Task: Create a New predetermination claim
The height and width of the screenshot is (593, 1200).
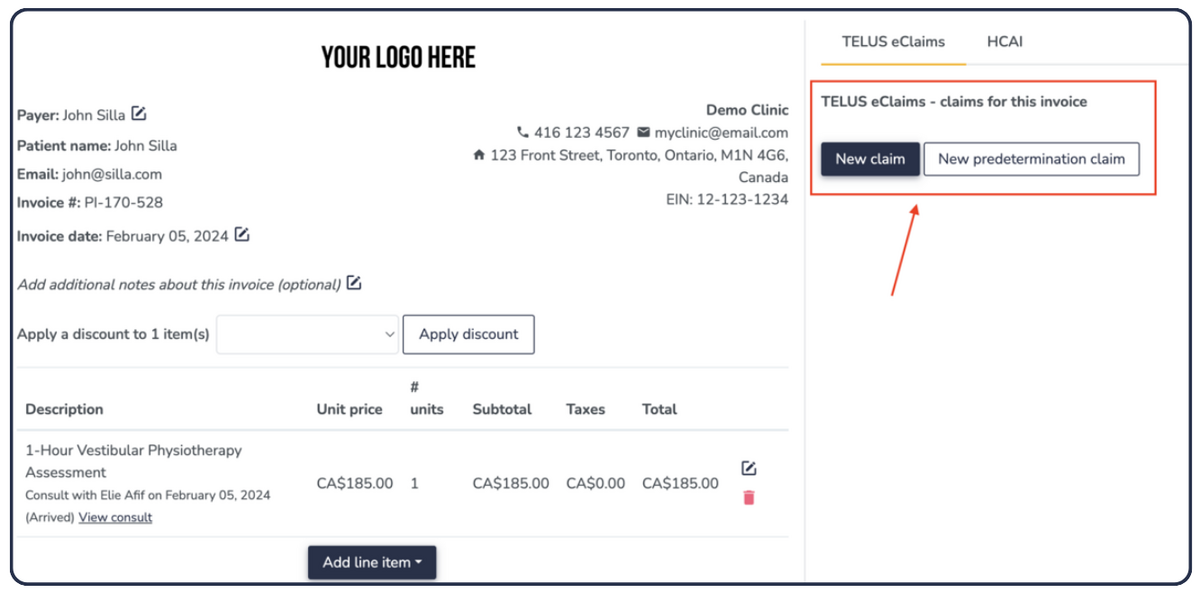Action: tap(1031, 159)
